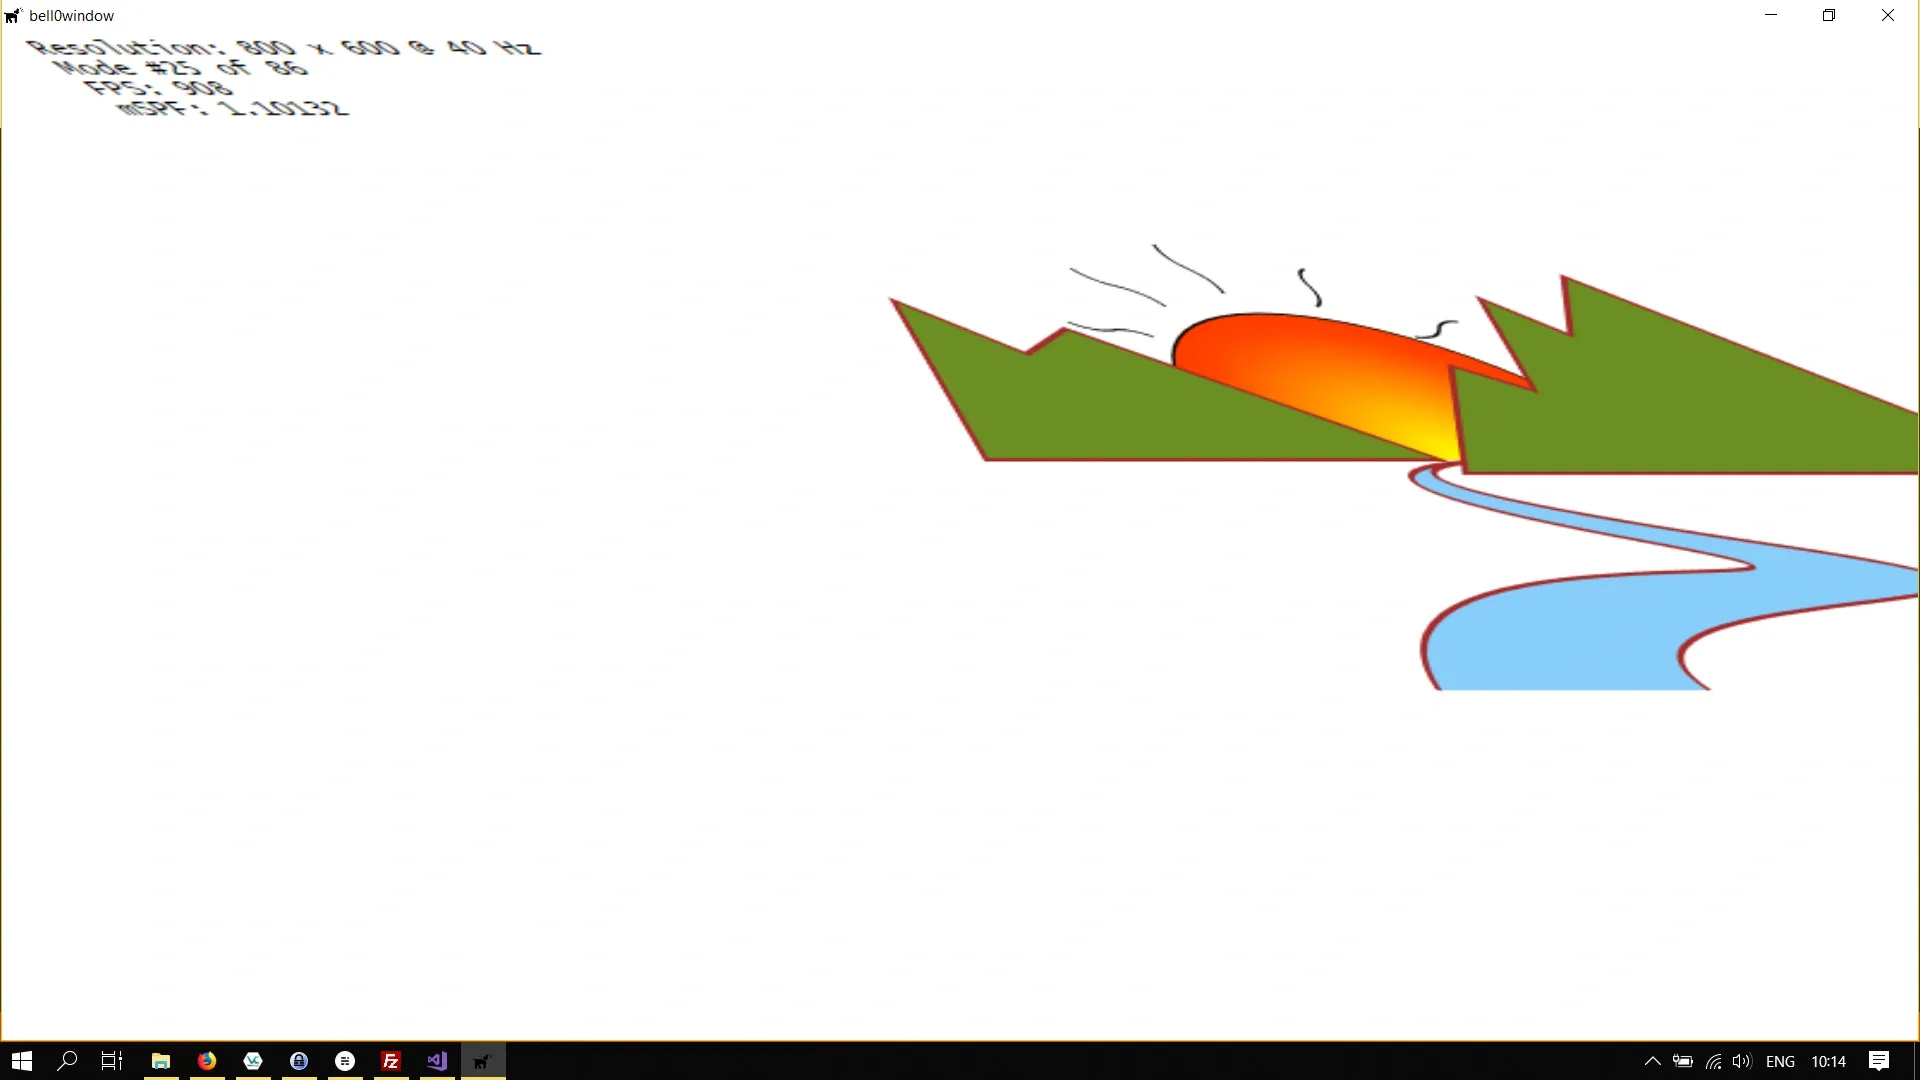Open File Explorer from the taskbar

click(x=161, y=1061)
